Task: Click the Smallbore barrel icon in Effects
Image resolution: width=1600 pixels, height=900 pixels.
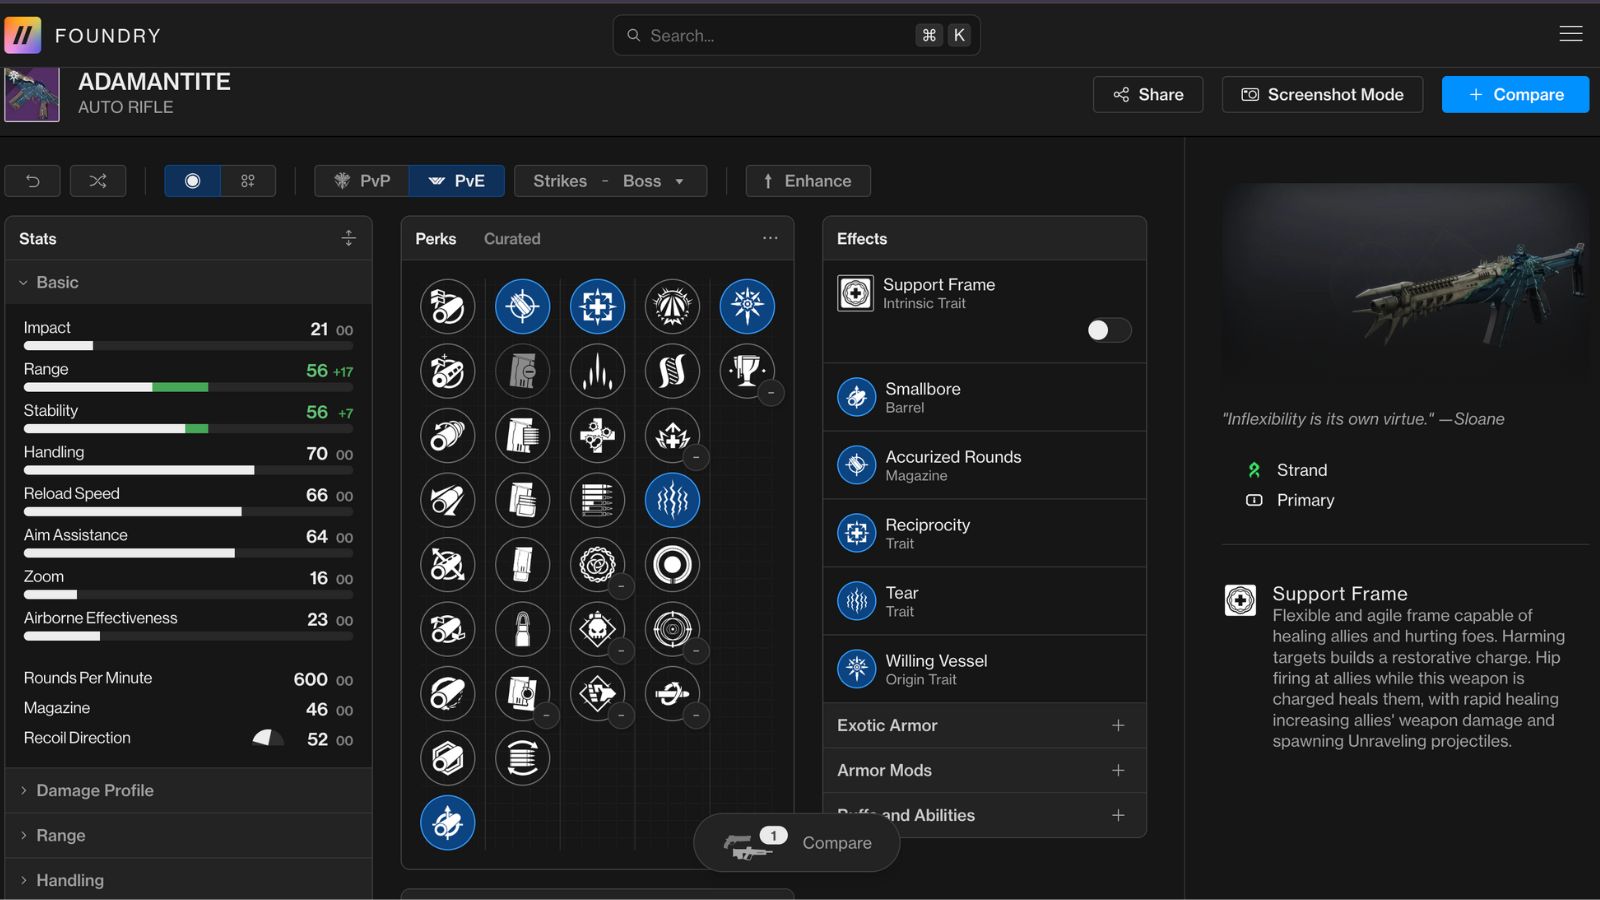Action: pyautogui.click(x=856, y=397)
